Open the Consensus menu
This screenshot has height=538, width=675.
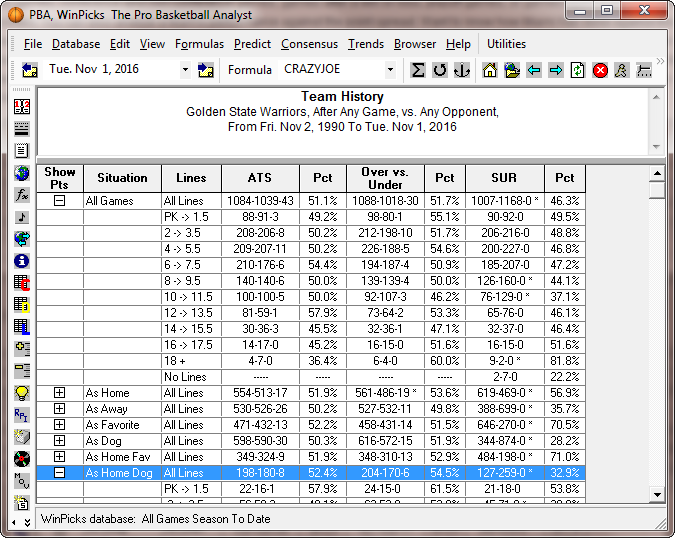click(310, 44)
